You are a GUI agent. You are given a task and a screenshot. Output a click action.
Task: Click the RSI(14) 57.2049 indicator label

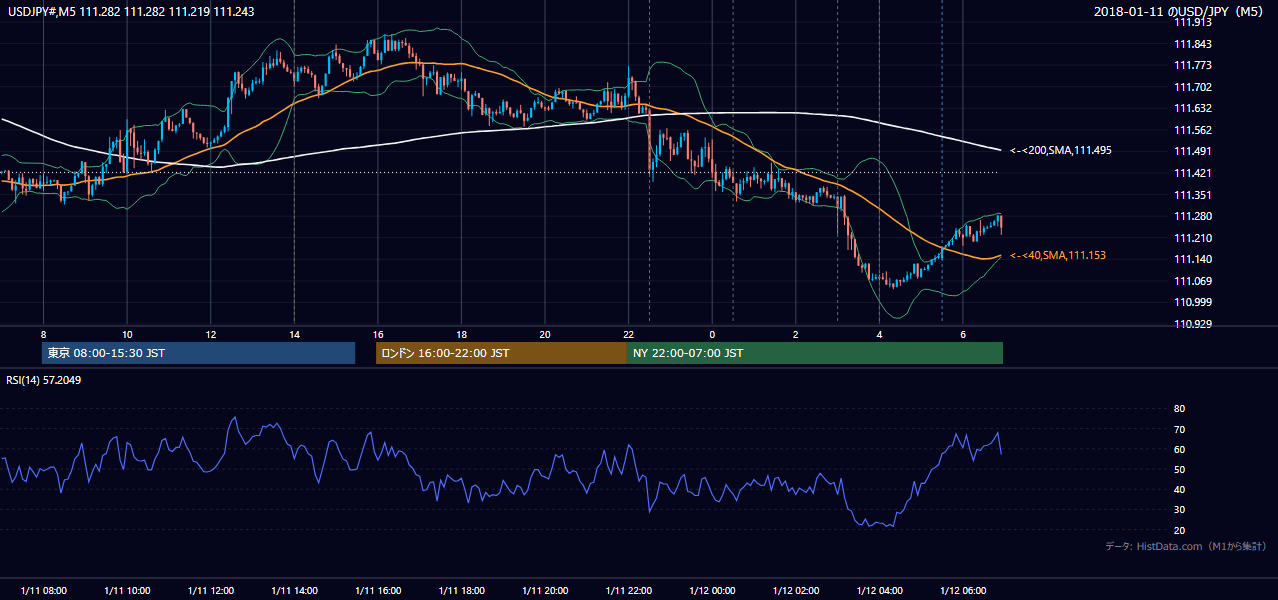pos(44,381)
